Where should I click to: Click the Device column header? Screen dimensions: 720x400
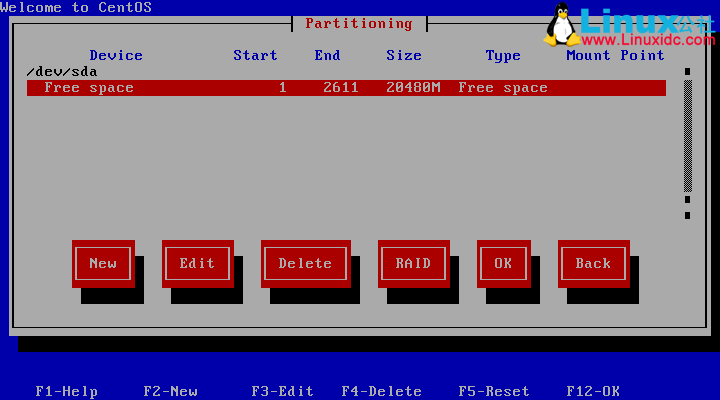(116, 56)
